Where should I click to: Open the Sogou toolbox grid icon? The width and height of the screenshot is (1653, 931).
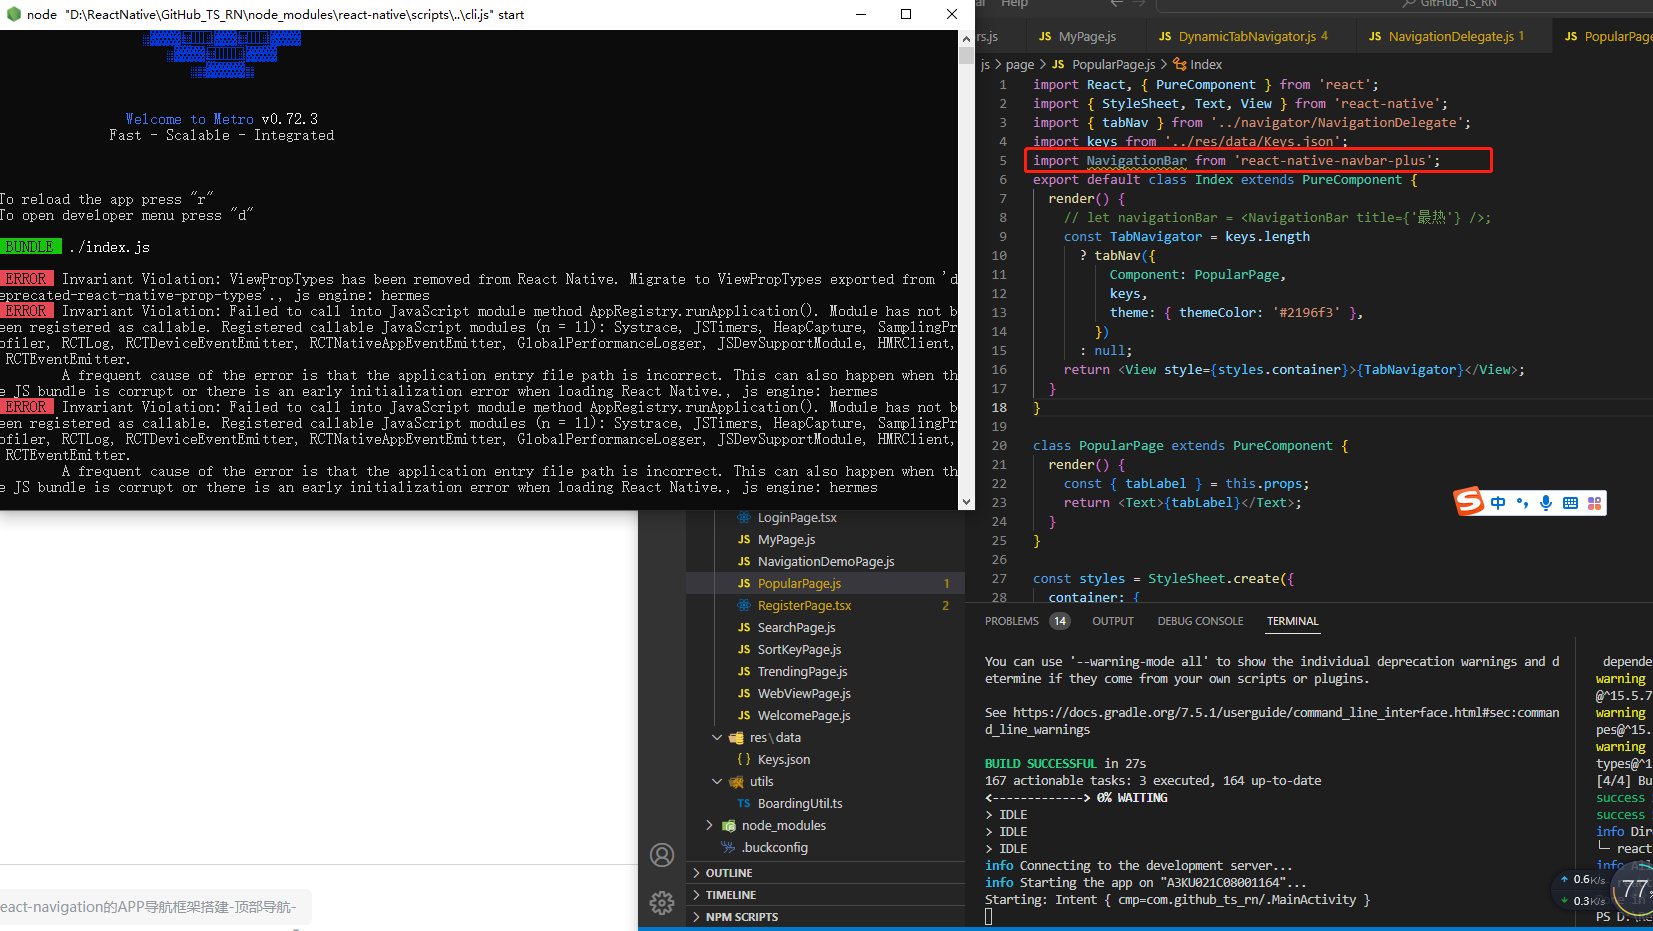(x=1594, y=503)
